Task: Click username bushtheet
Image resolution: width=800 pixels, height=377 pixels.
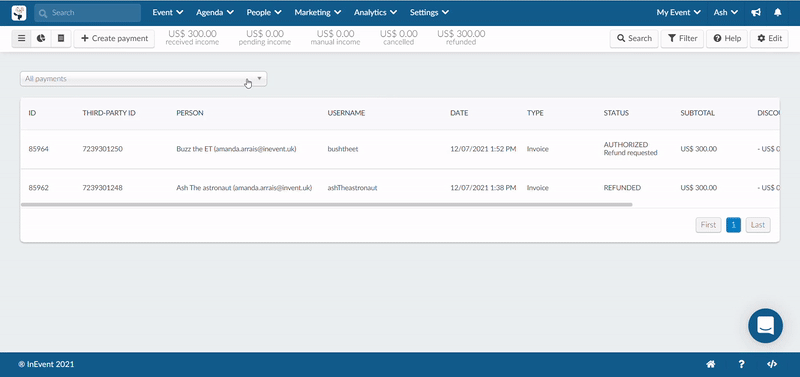Action: coord(343,149)
